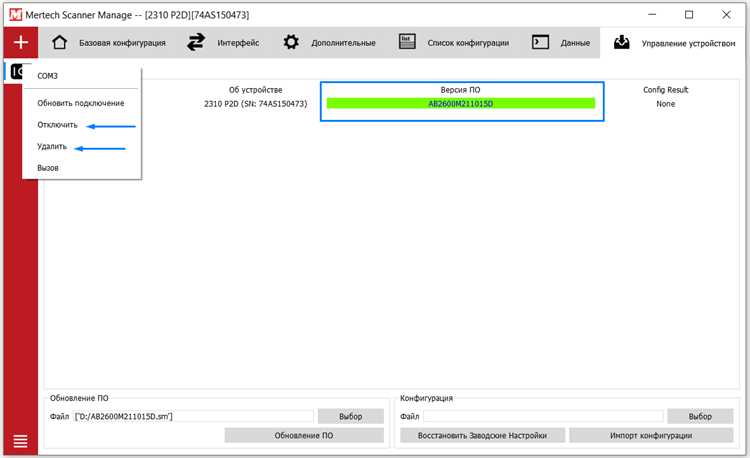This screenshot has width=750, height=458.
Task: Click the empty configuration file field
Action: pyautogui.click(x=543, y=416)
